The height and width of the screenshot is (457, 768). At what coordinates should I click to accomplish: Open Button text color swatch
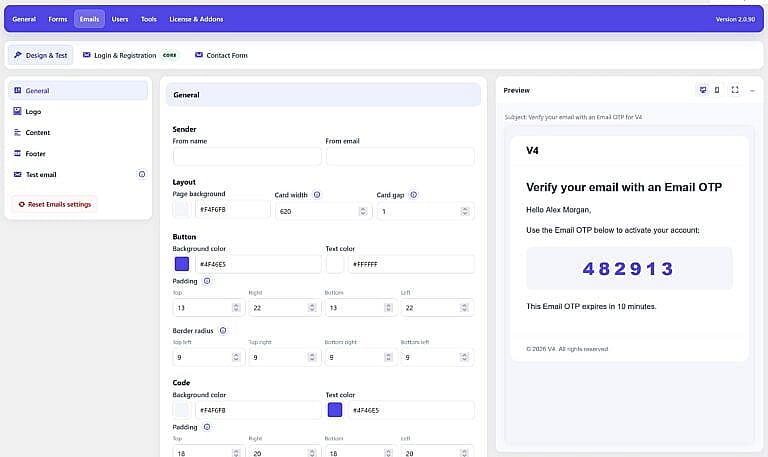335,264
